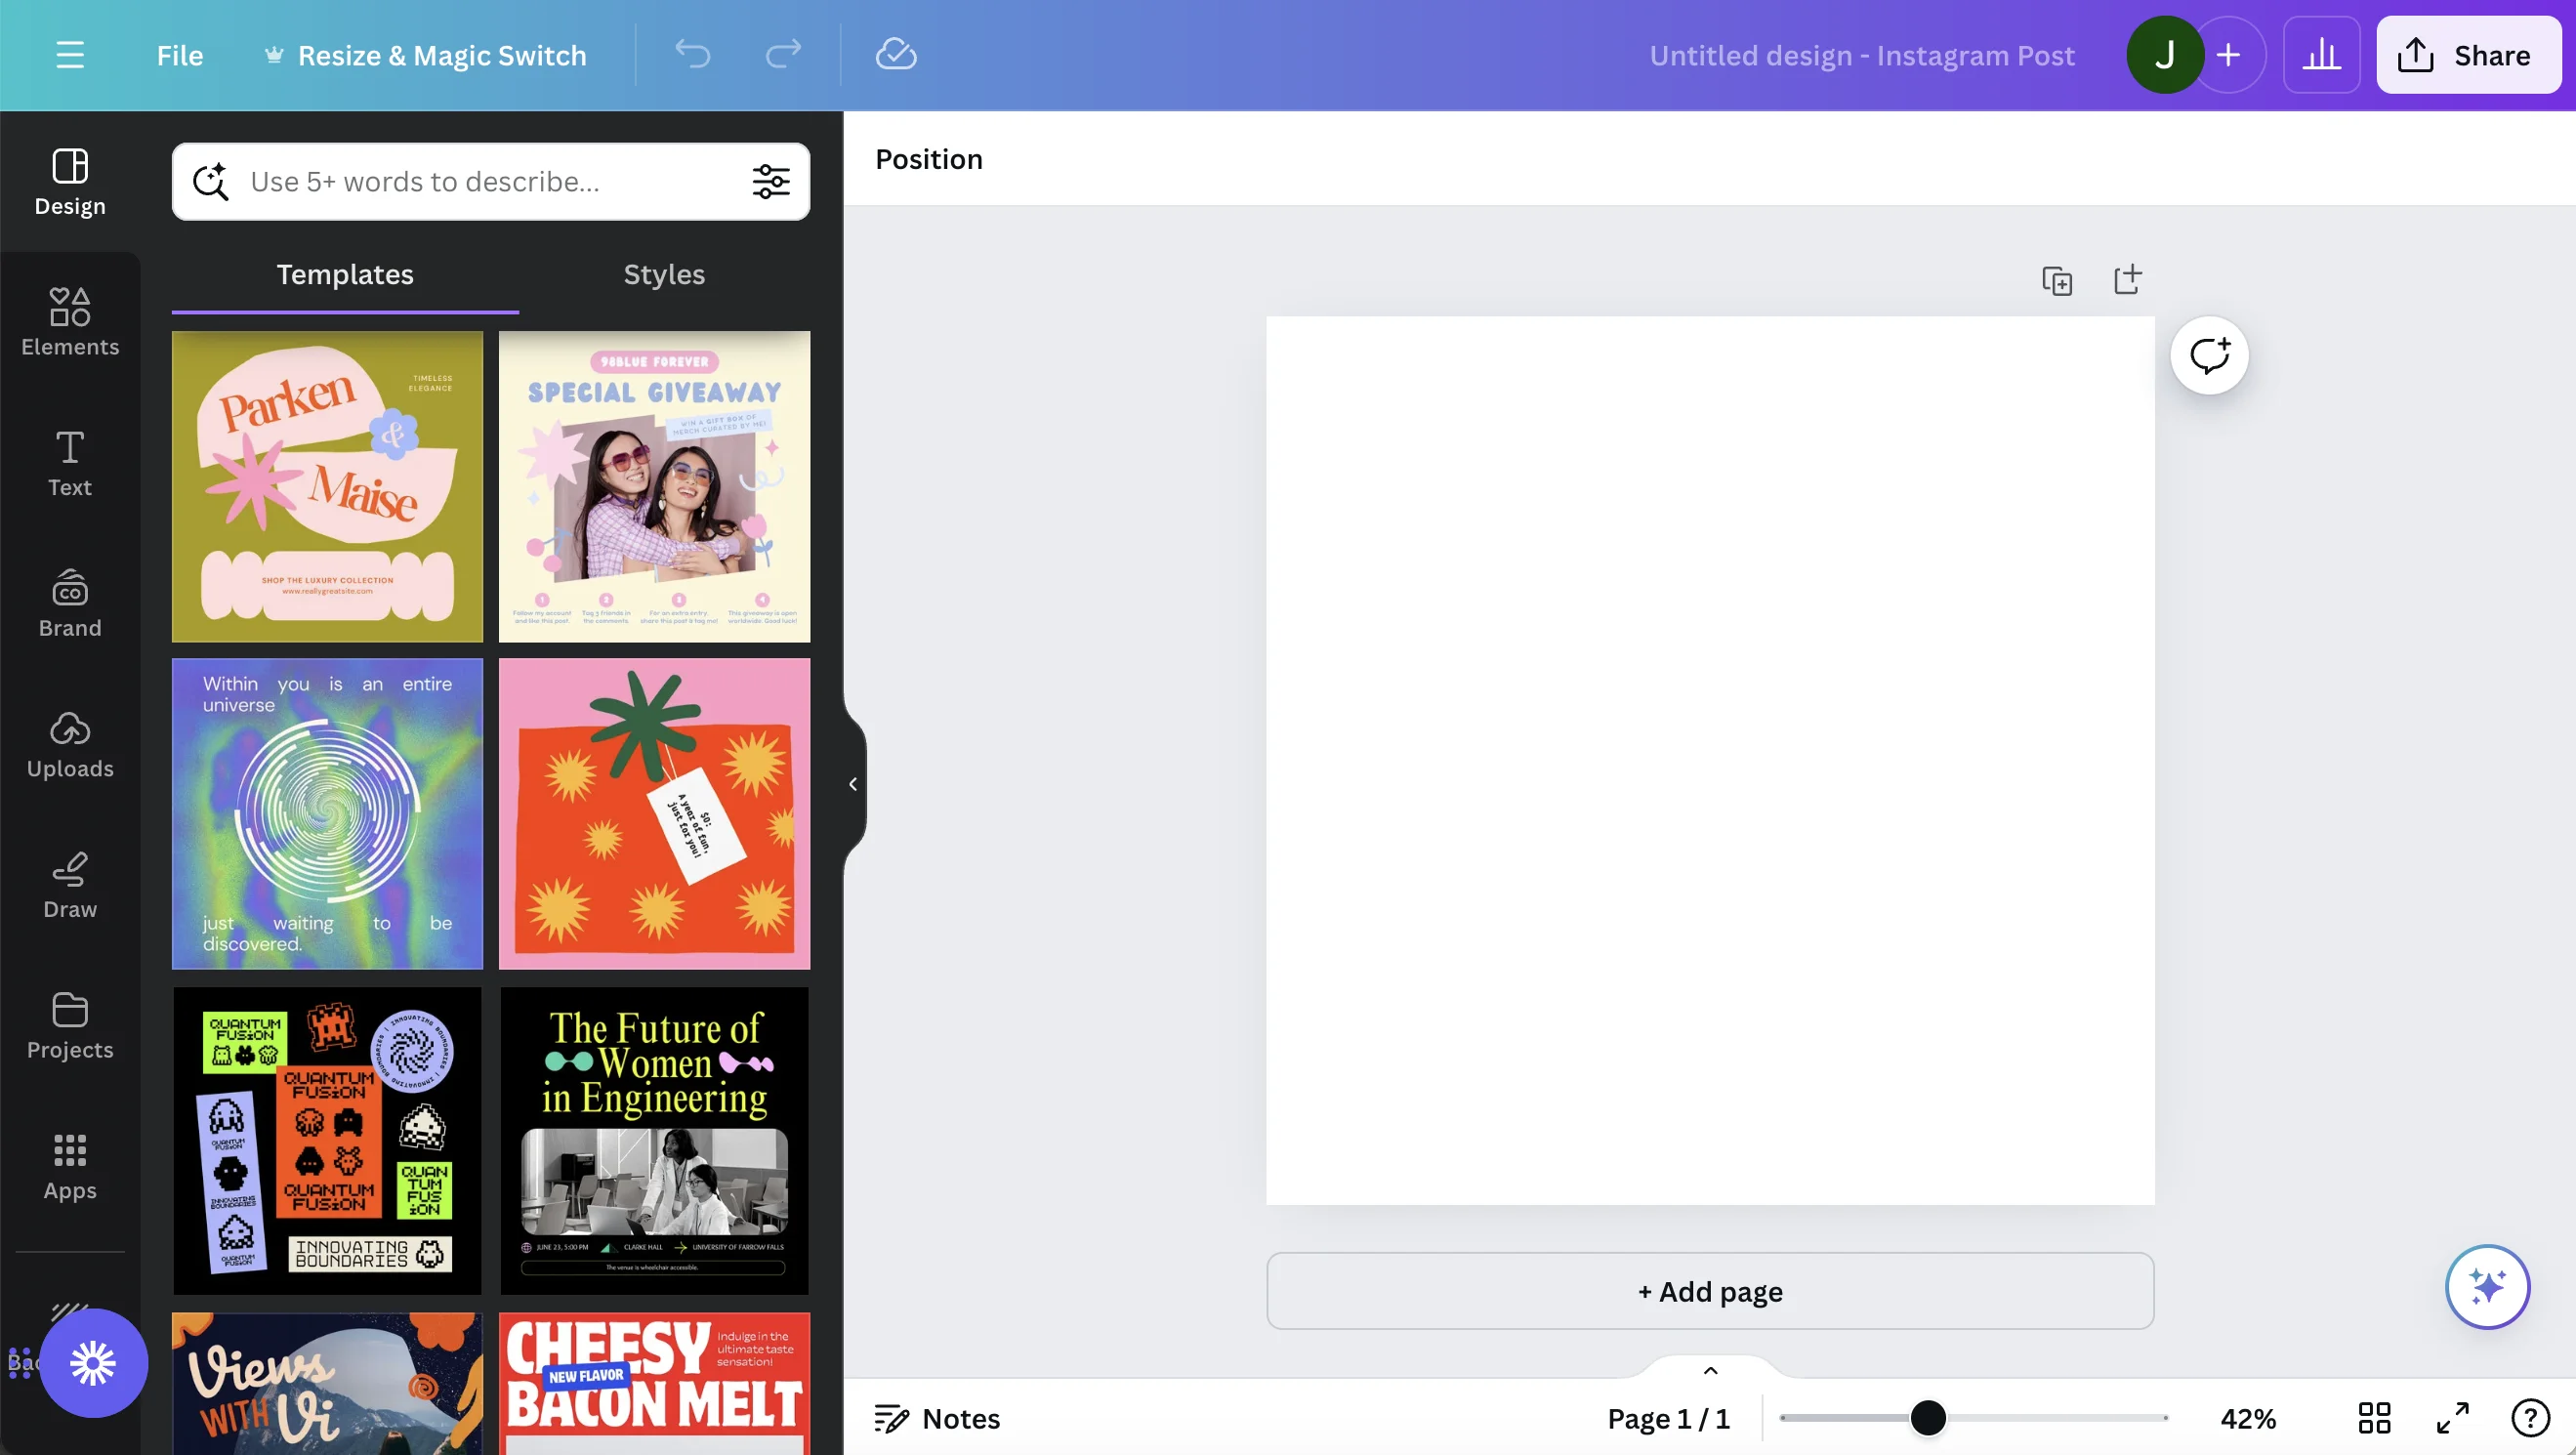This screenshot has height=1455, width=2576.
Task: Toggle fullscreen present mode
Action: [2452, 1417]
